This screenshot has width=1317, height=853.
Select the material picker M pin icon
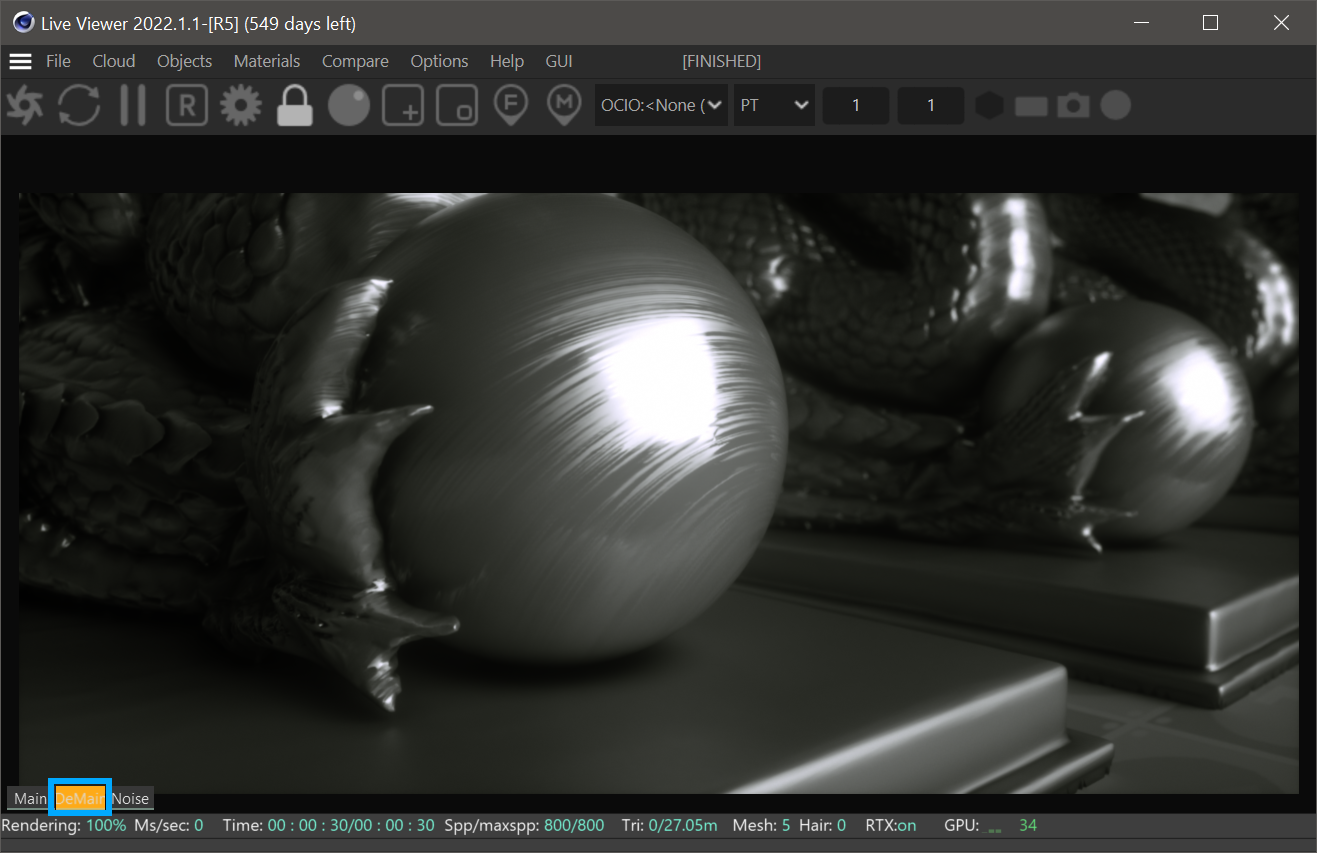pyautogui.click(x=565, y=105)
